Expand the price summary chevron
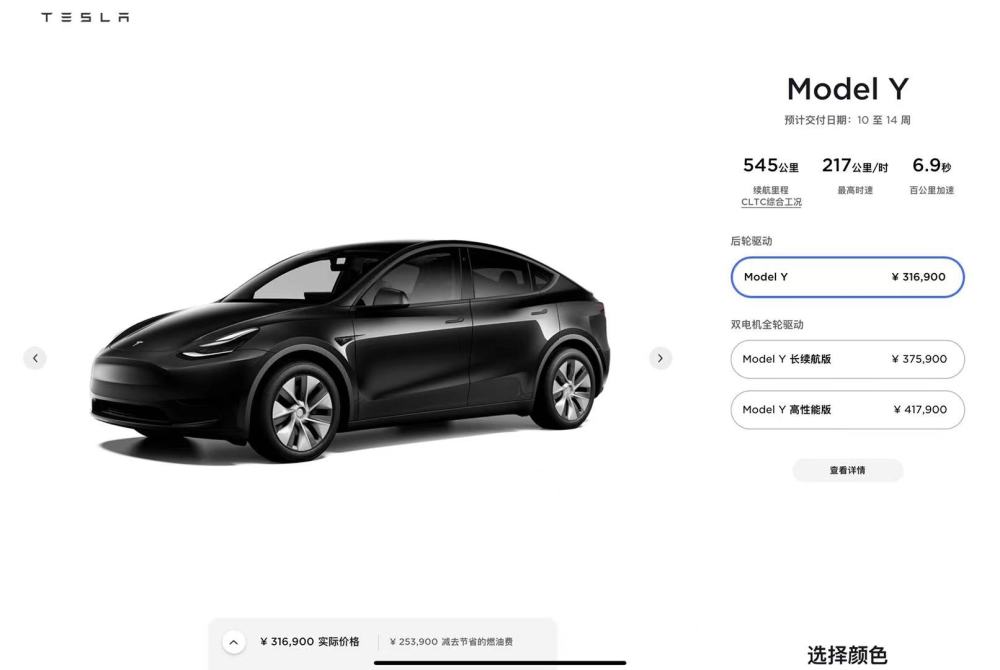 point(233,642)
